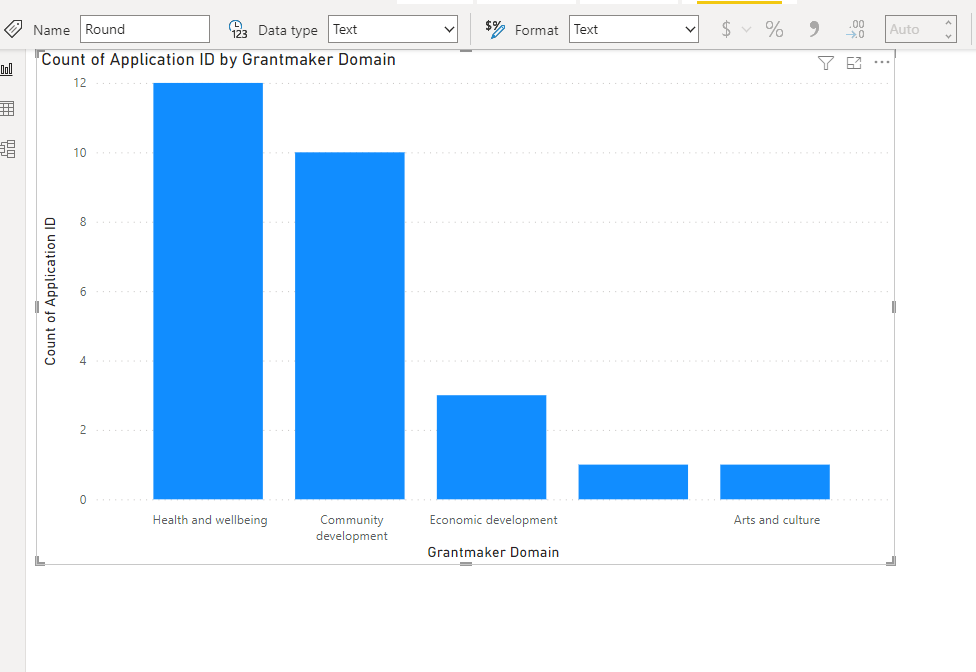
Task: Open the Format dropdown
Action: pos(634,29)
